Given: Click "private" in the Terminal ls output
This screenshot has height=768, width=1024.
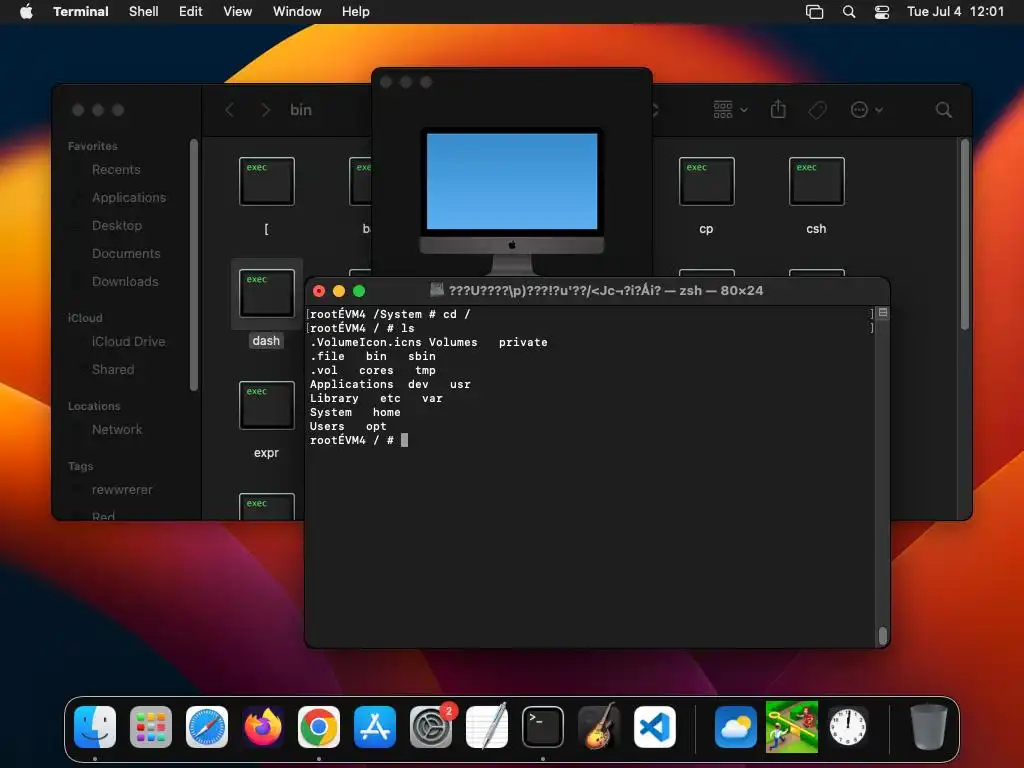Looking at the screenshot, I should 523,342.
